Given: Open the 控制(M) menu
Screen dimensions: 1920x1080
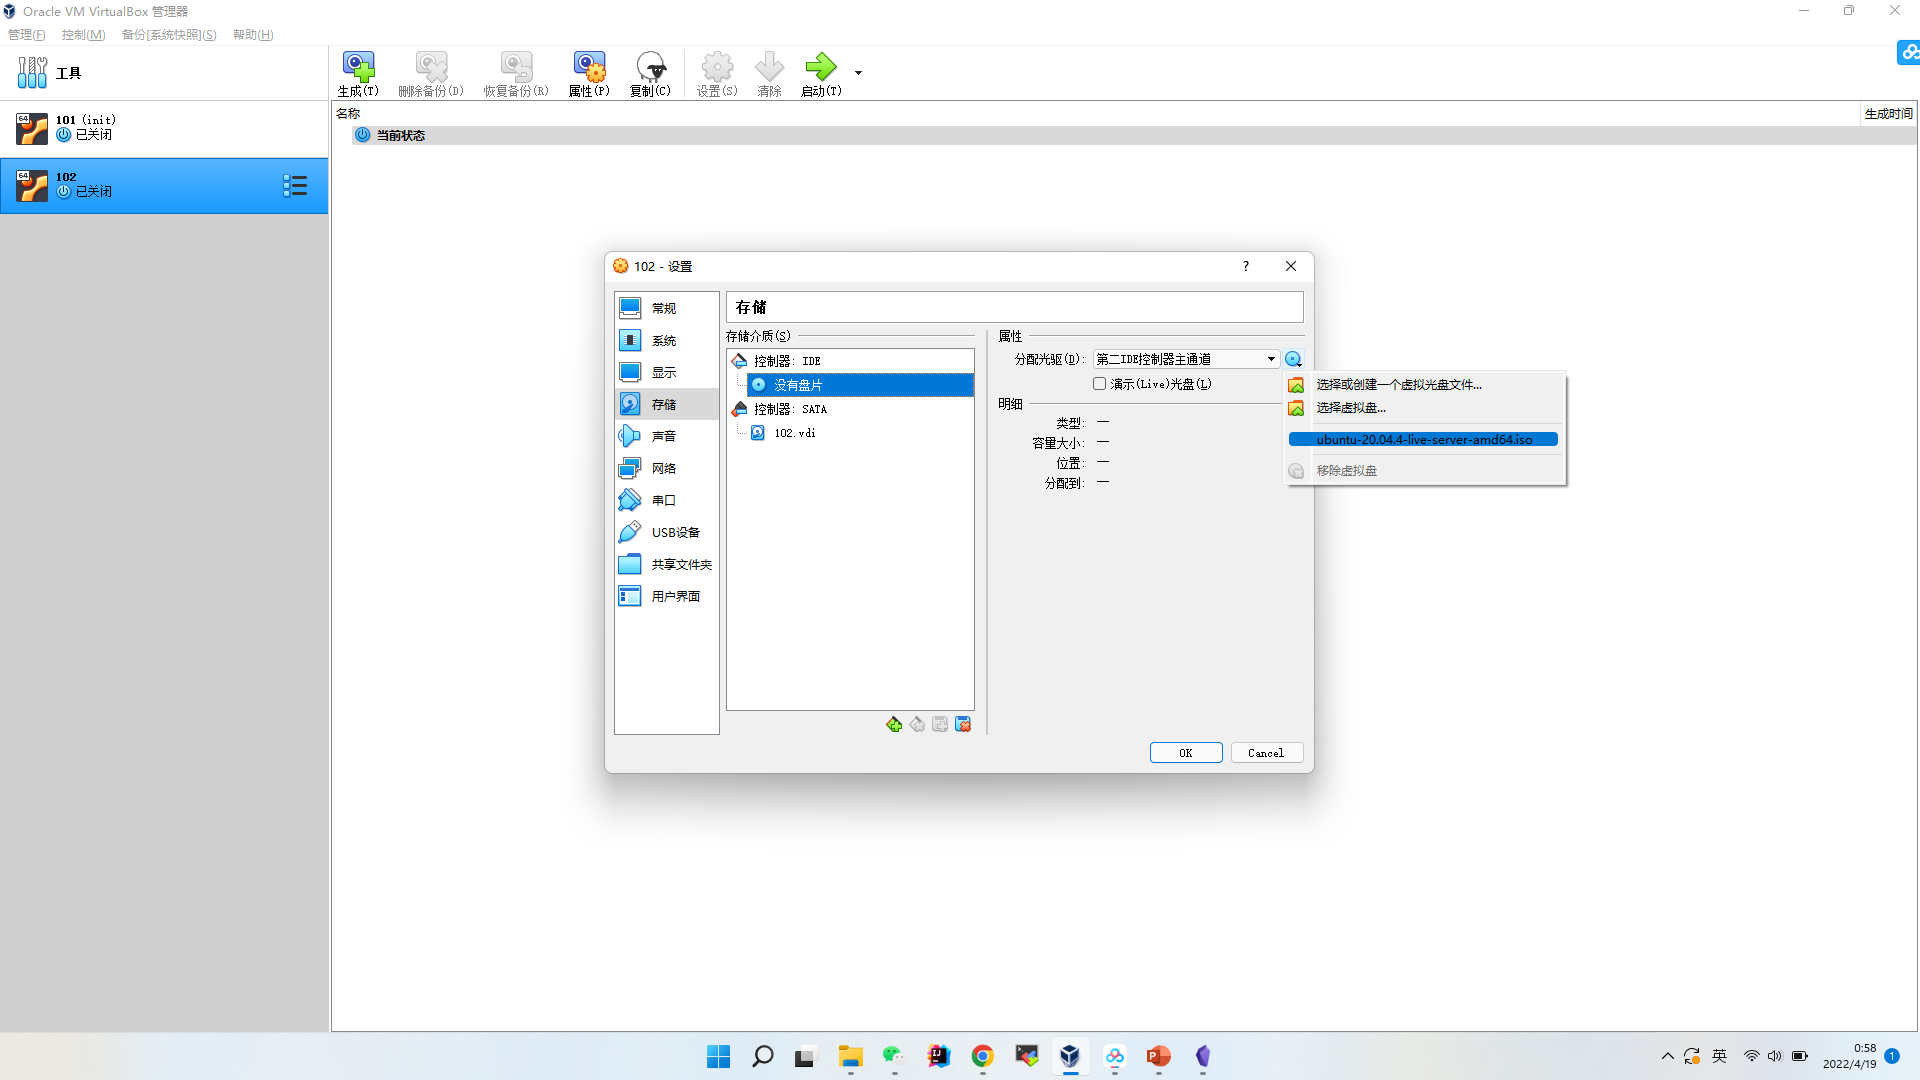Looking at the screenshot, I should 84,35.
